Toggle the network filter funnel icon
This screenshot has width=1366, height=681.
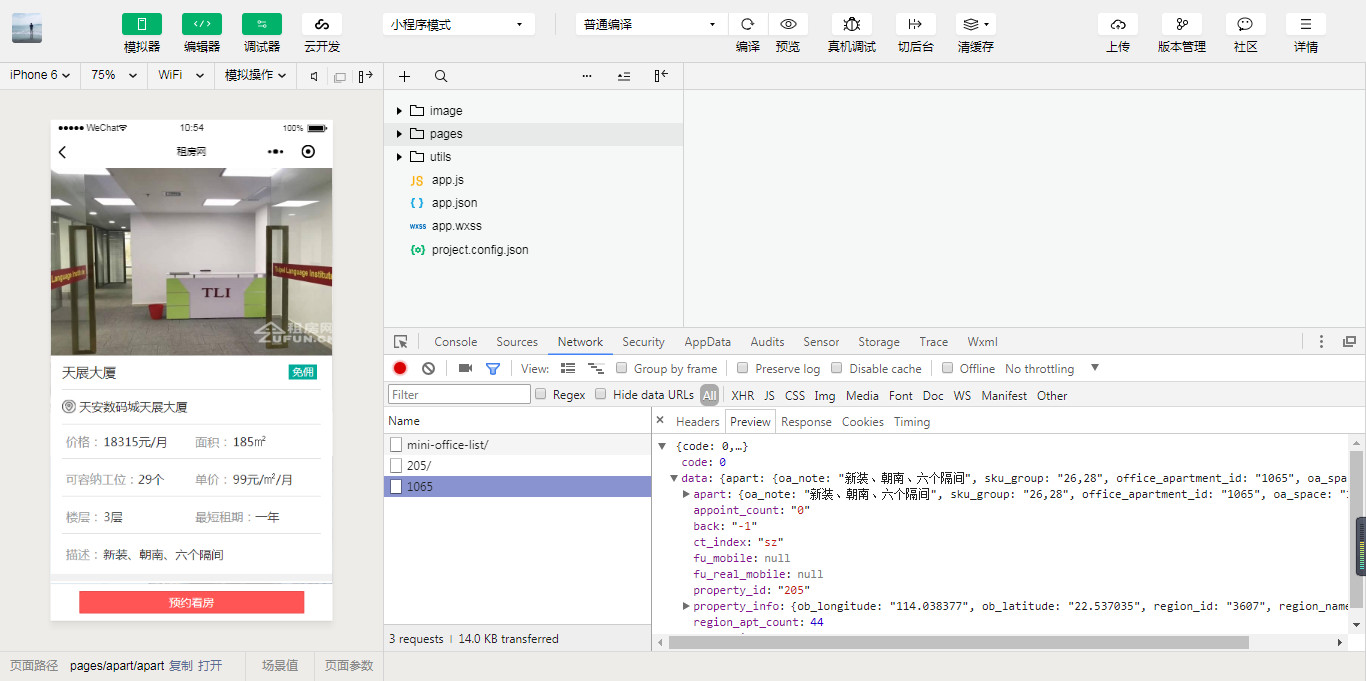tap(493, 369)
